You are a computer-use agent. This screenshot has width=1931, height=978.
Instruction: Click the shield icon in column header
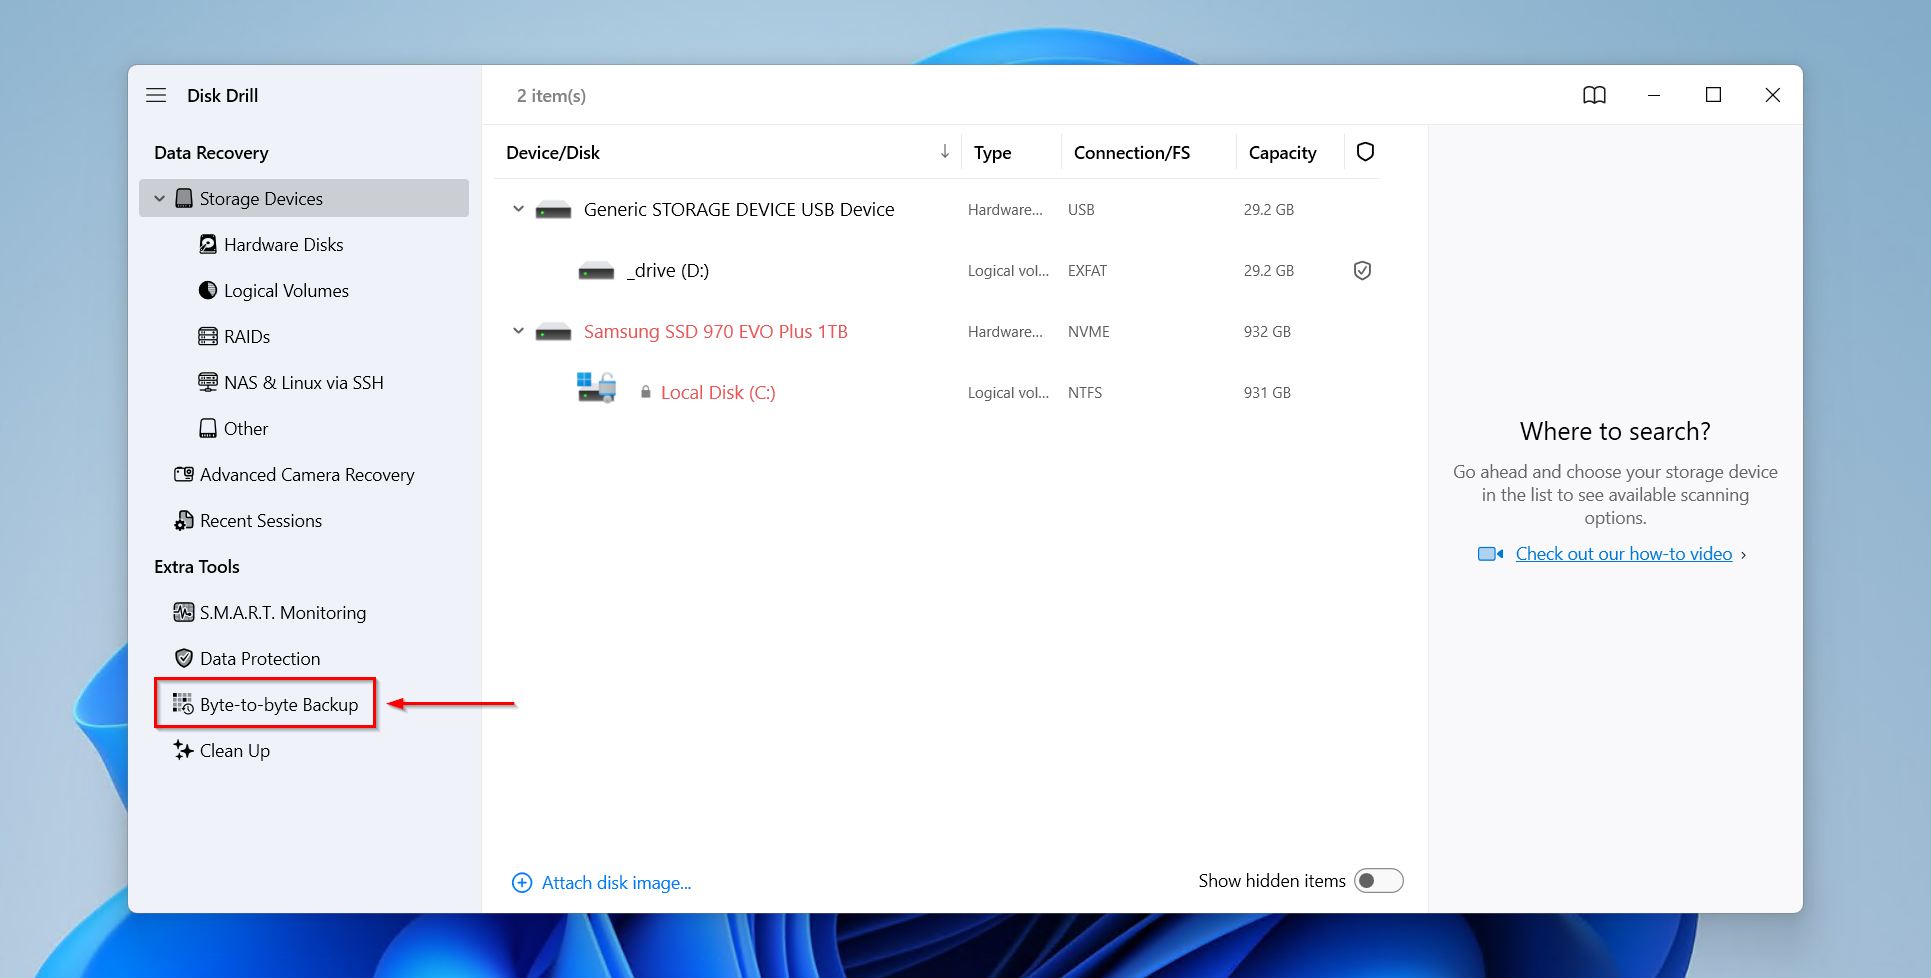point(1365,152)
